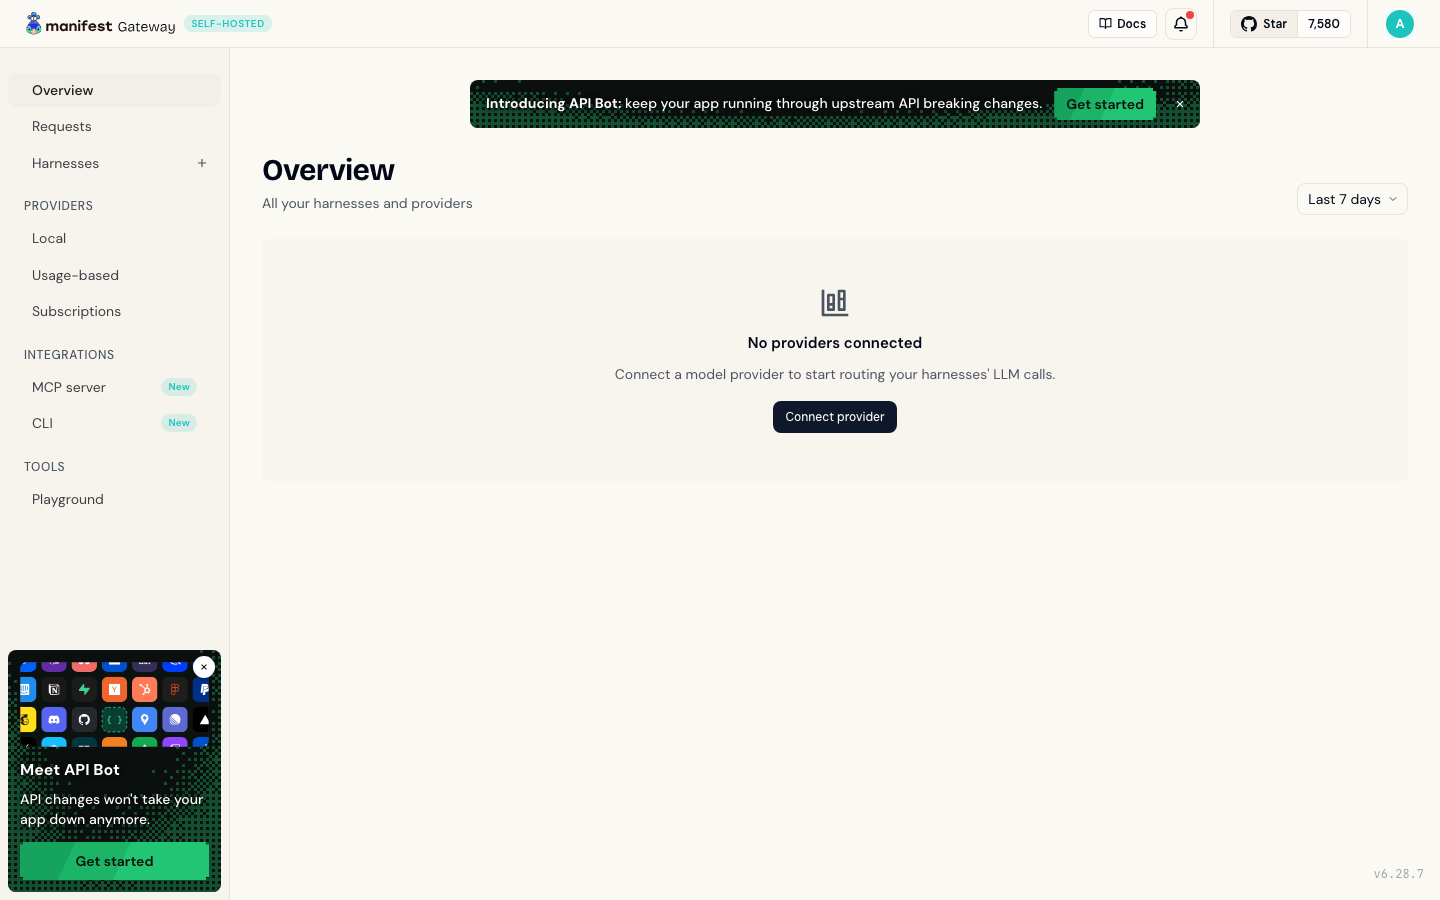
Task: Click the bar chart empty-state icon
Action: [x=835, y=302]
